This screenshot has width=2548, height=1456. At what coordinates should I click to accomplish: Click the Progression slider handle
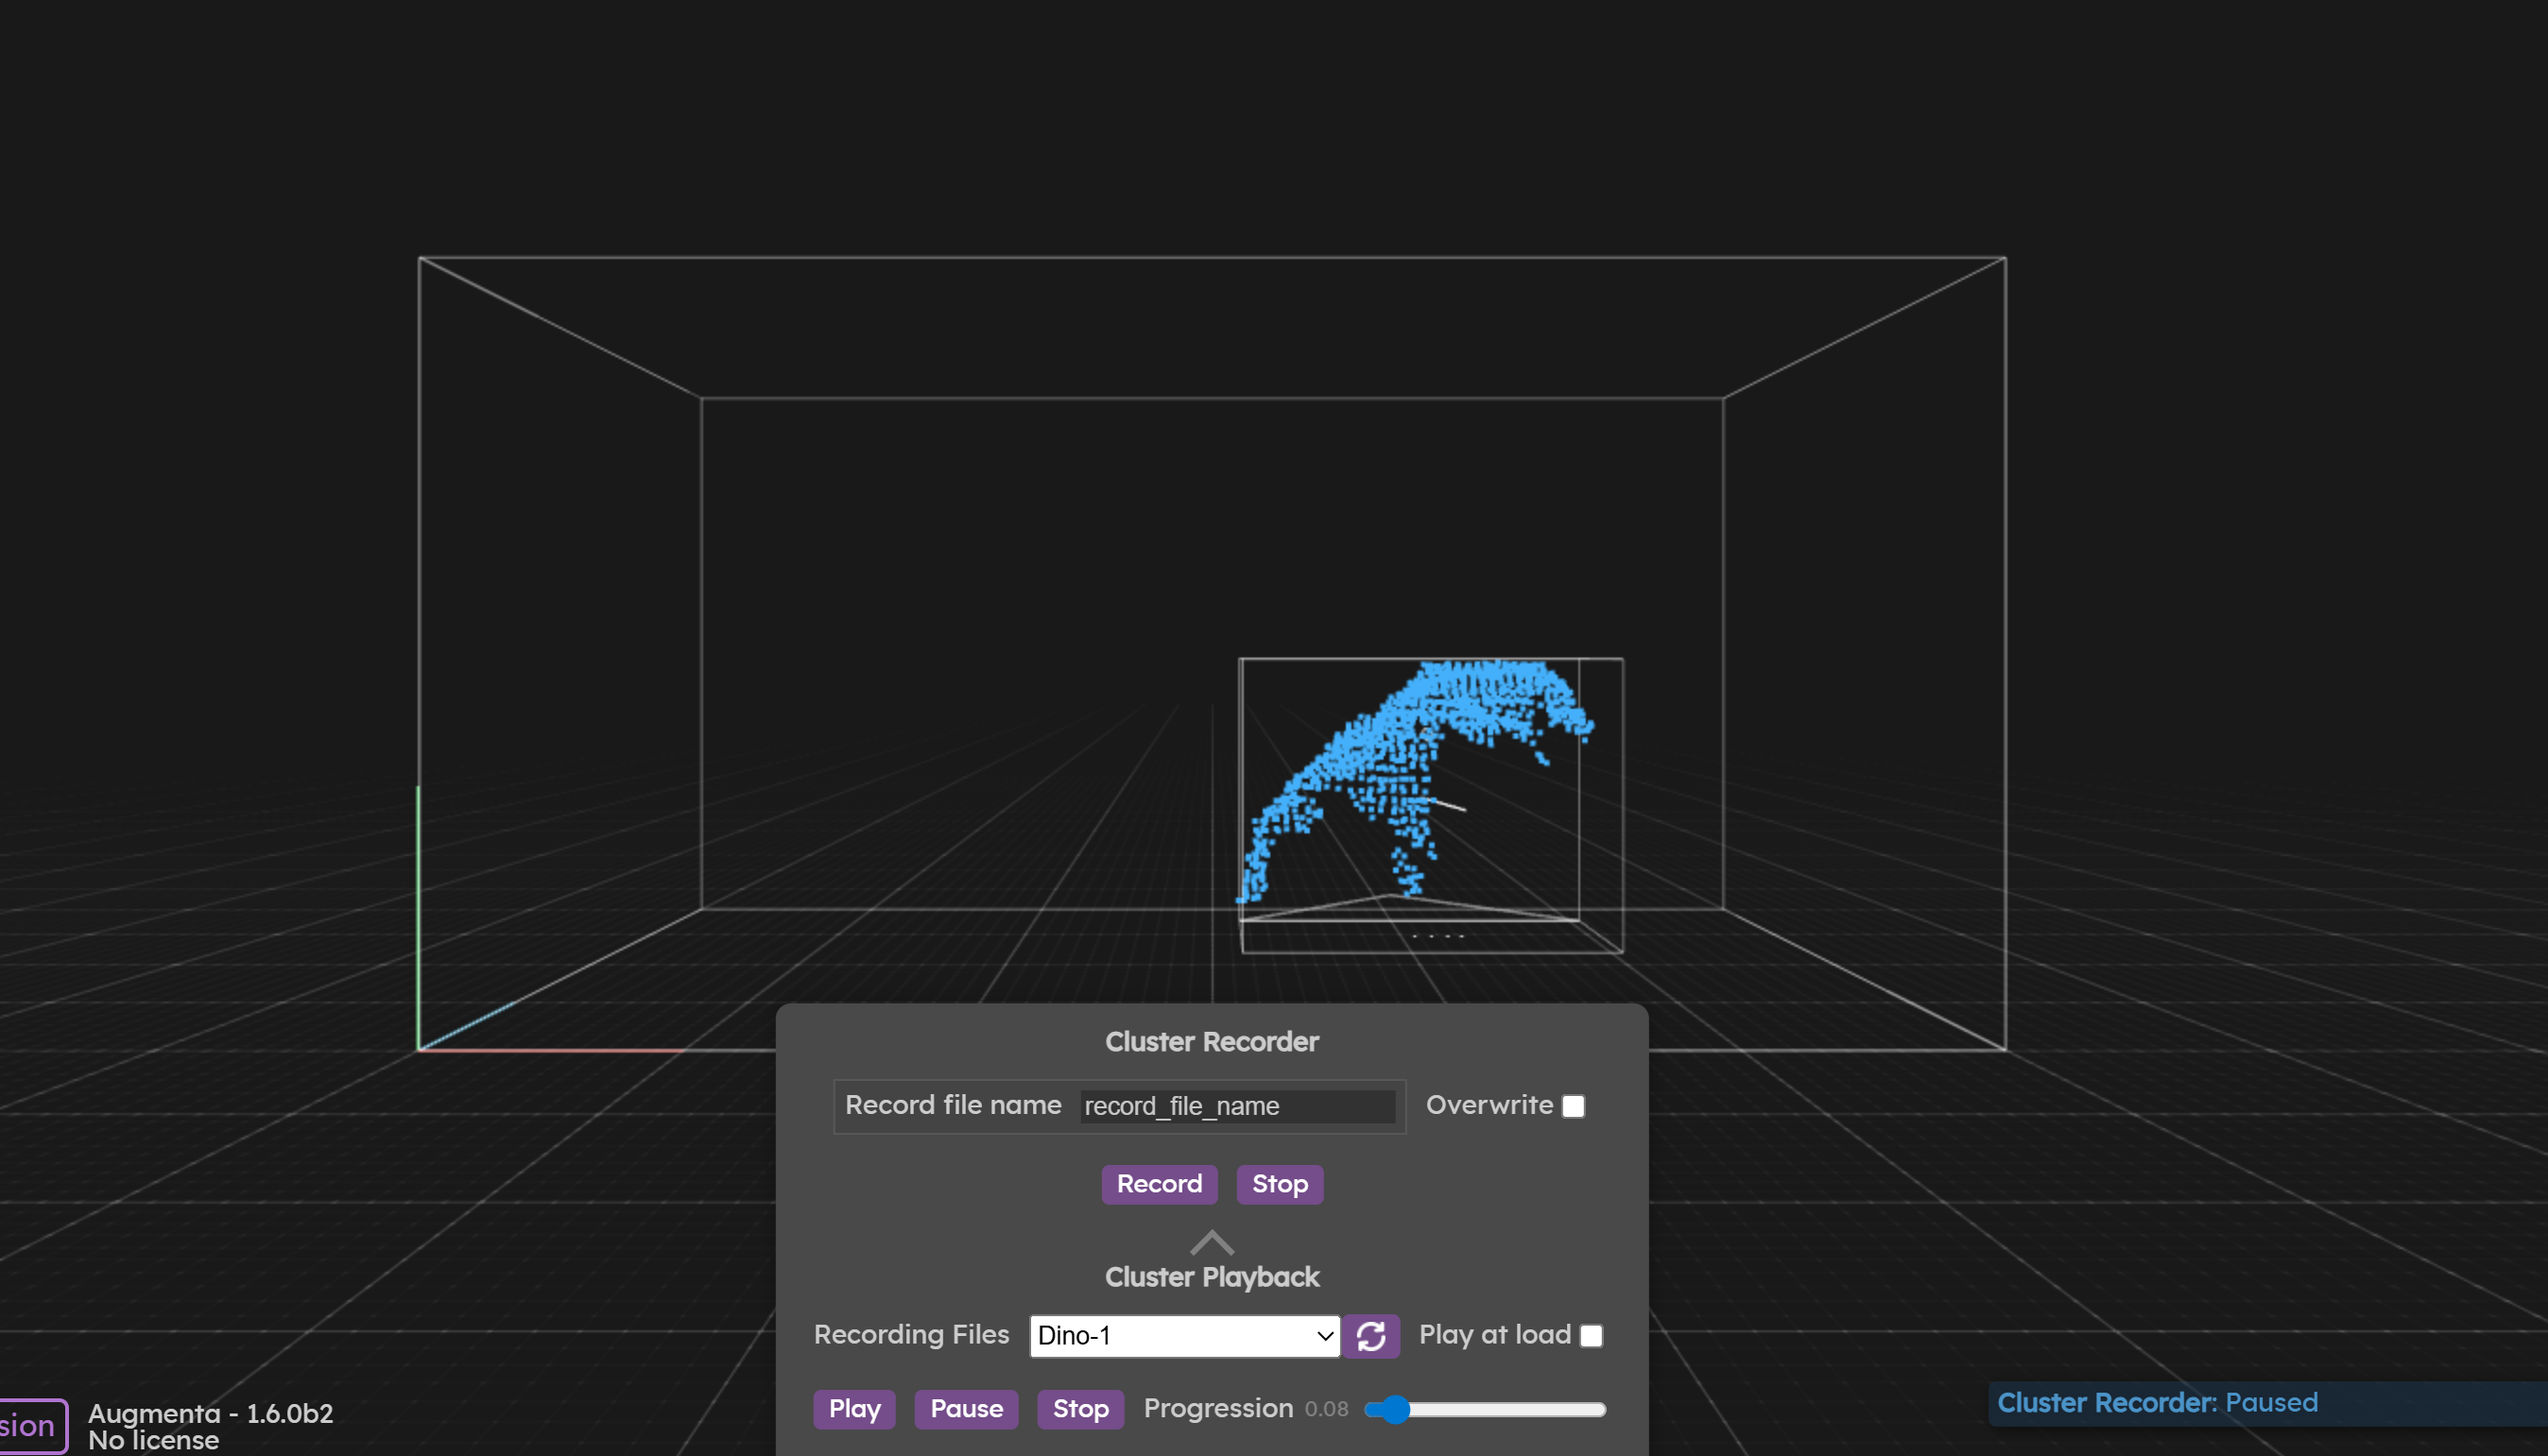[1395, 1409]
